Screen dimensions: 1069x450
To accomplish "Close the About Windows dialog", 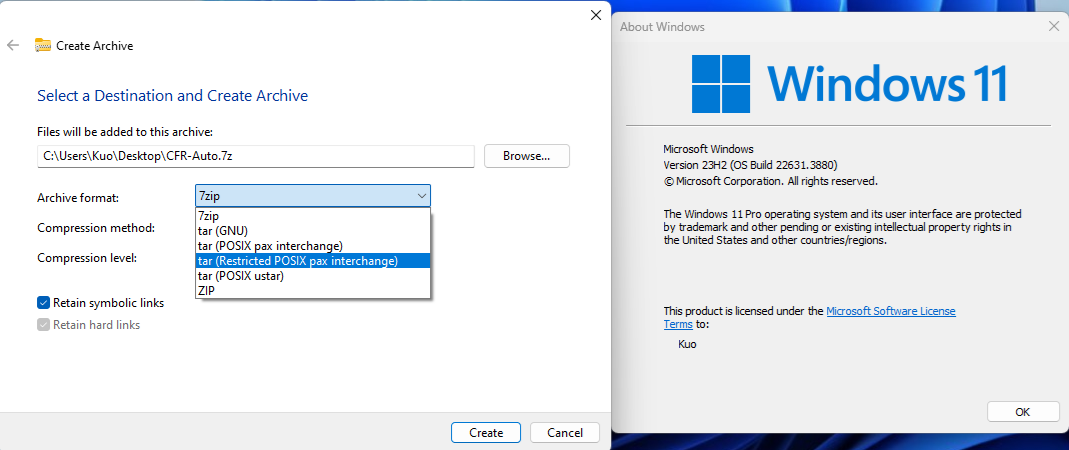I will pos(1053,27).
